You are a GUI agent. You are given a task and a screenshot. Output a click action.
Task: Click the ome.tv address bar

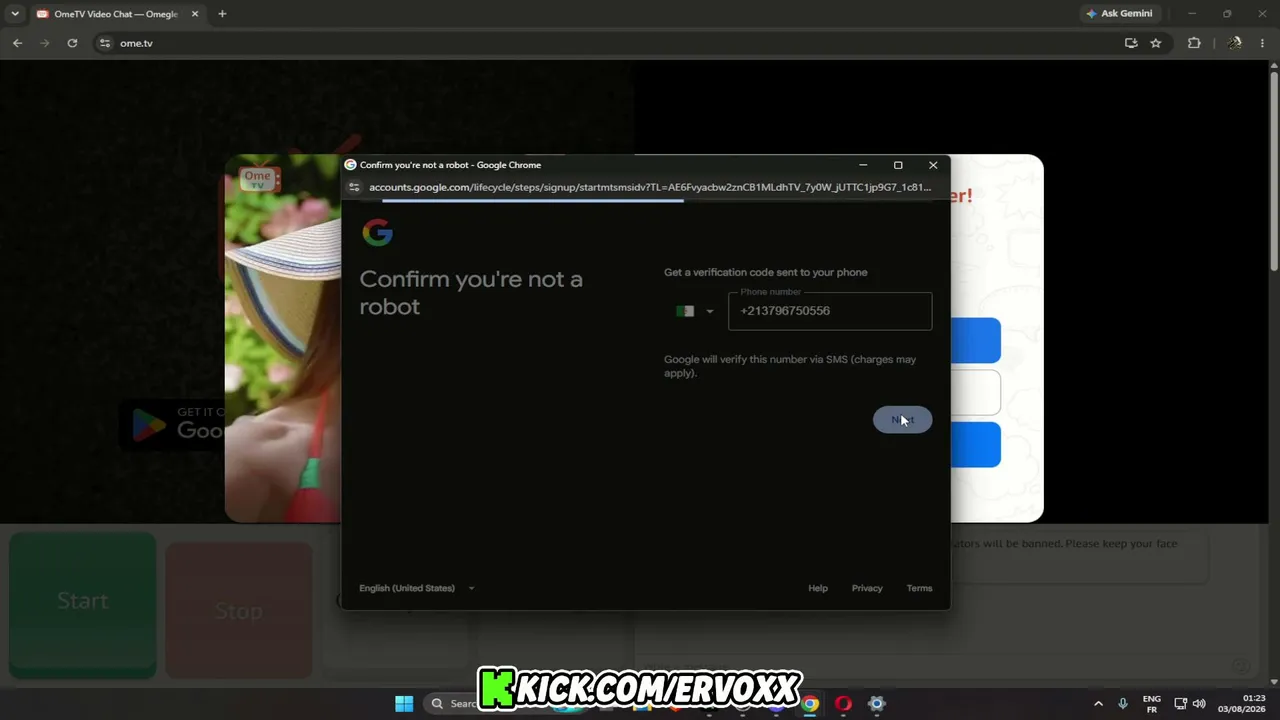611,43
